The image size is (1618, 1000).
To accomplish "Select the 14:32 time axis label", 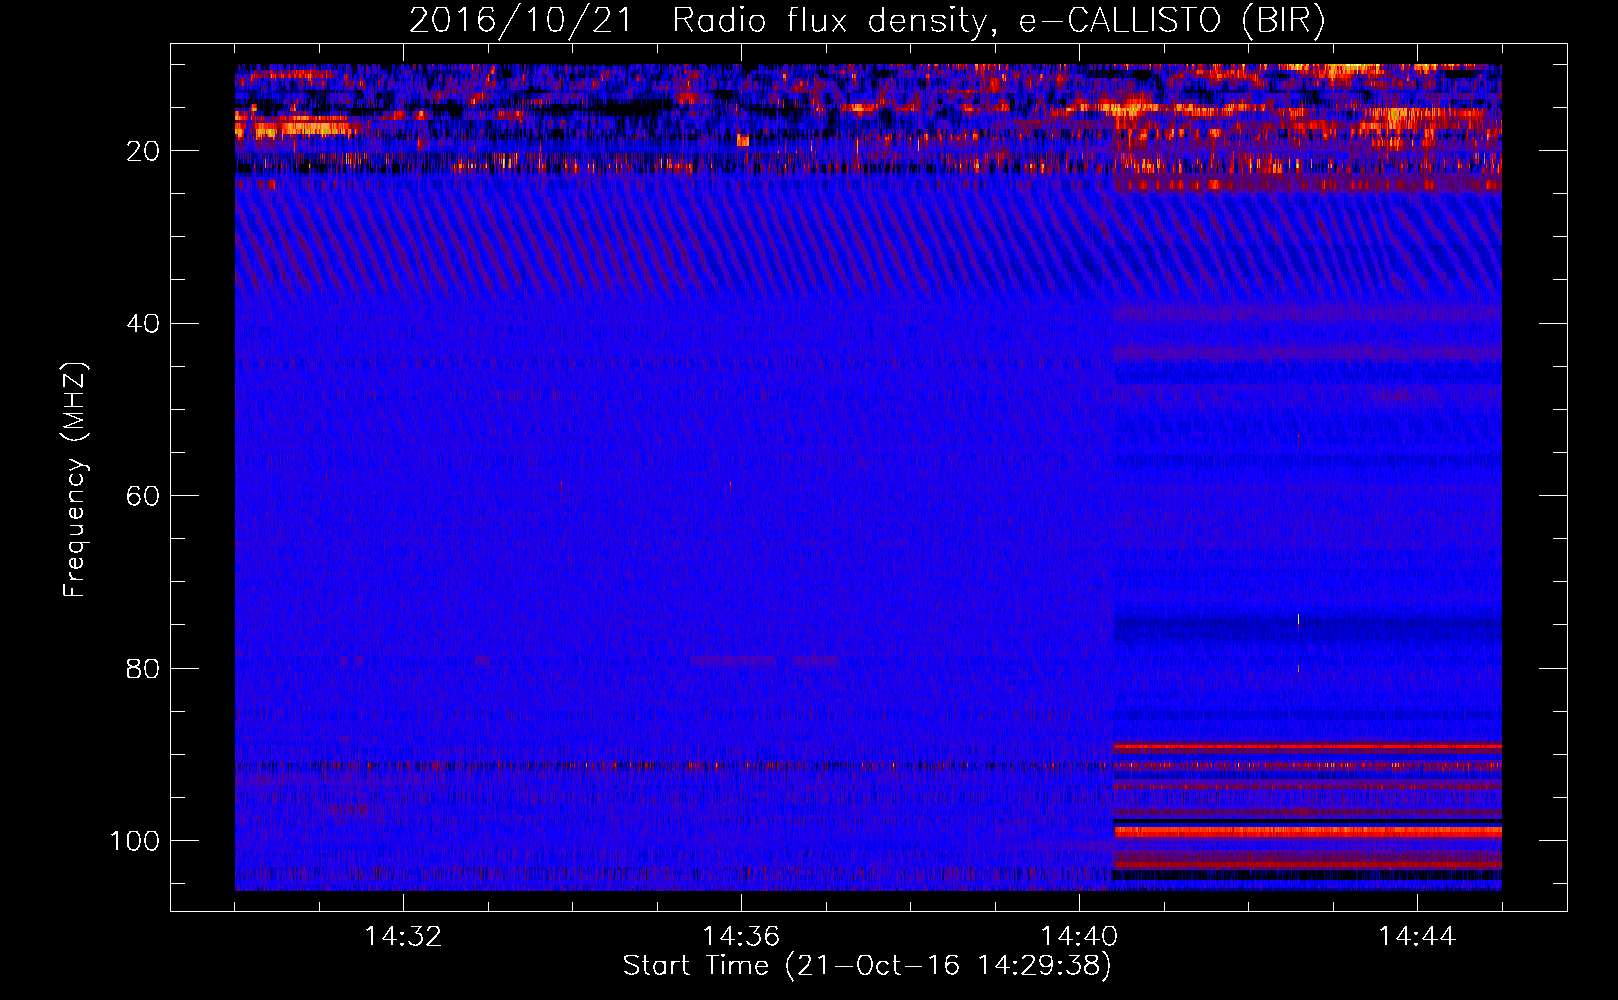I will [403, 937].
